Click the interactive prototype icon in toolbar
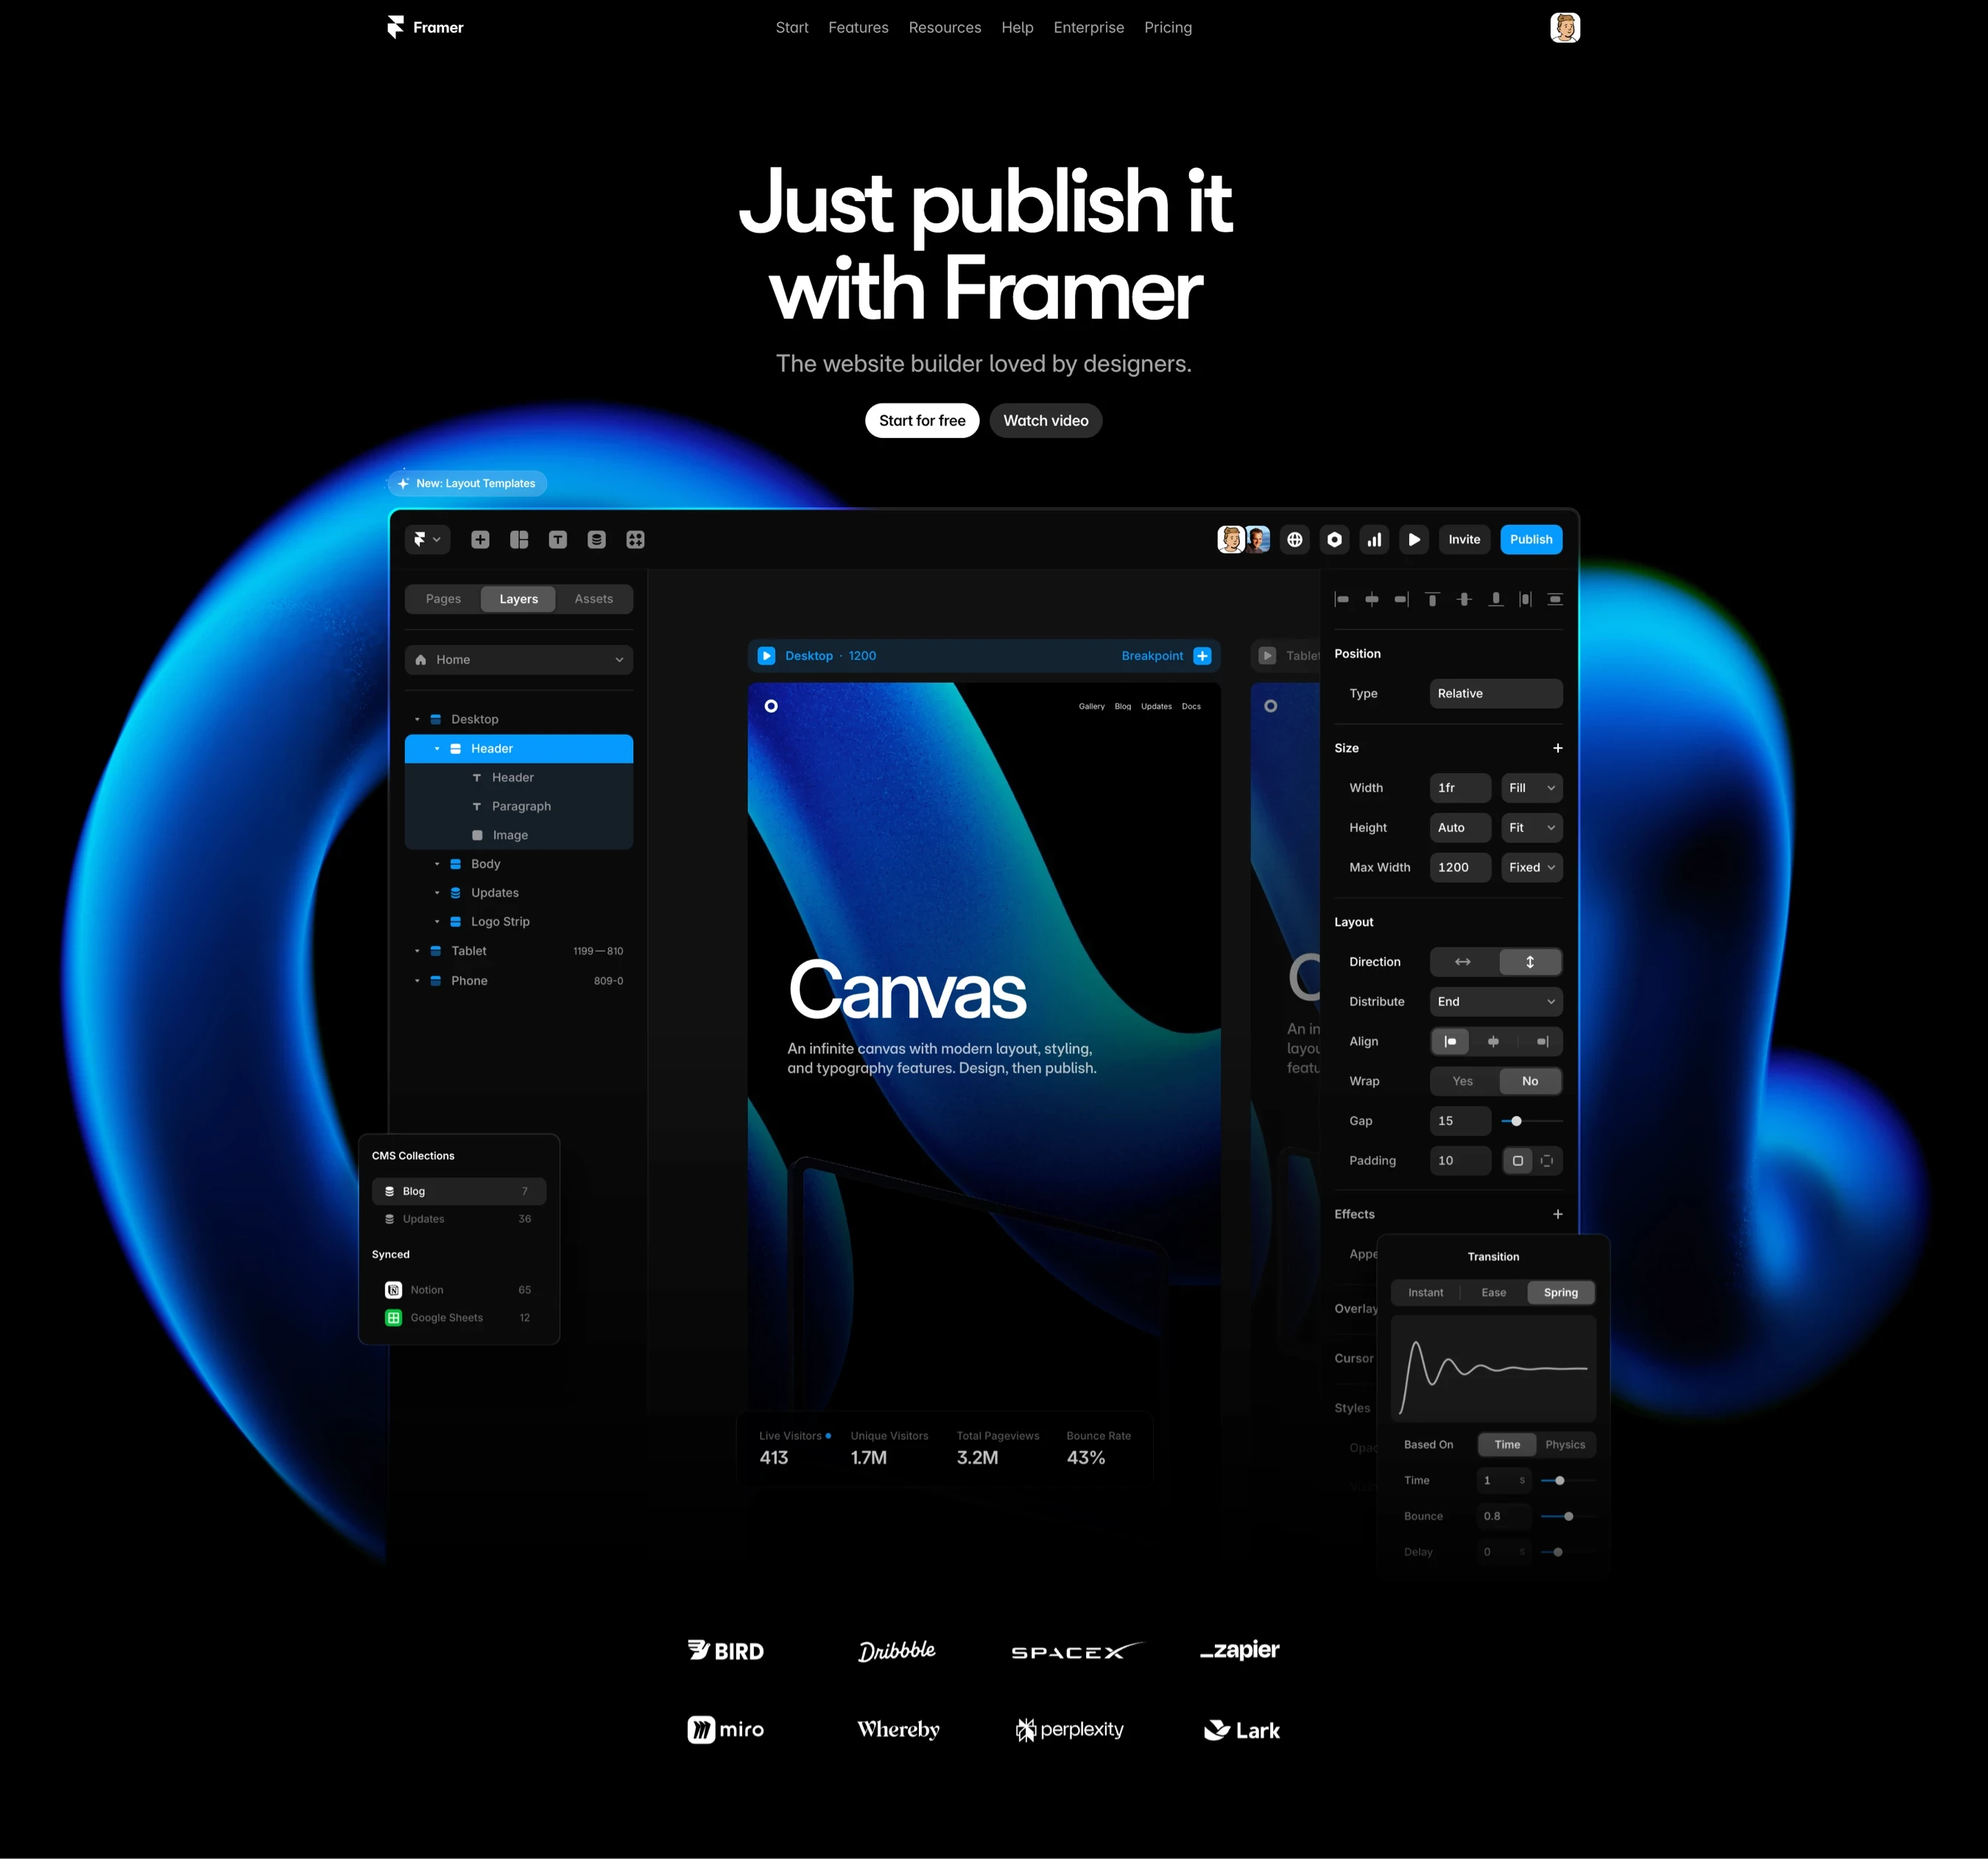 (1417, 540)
